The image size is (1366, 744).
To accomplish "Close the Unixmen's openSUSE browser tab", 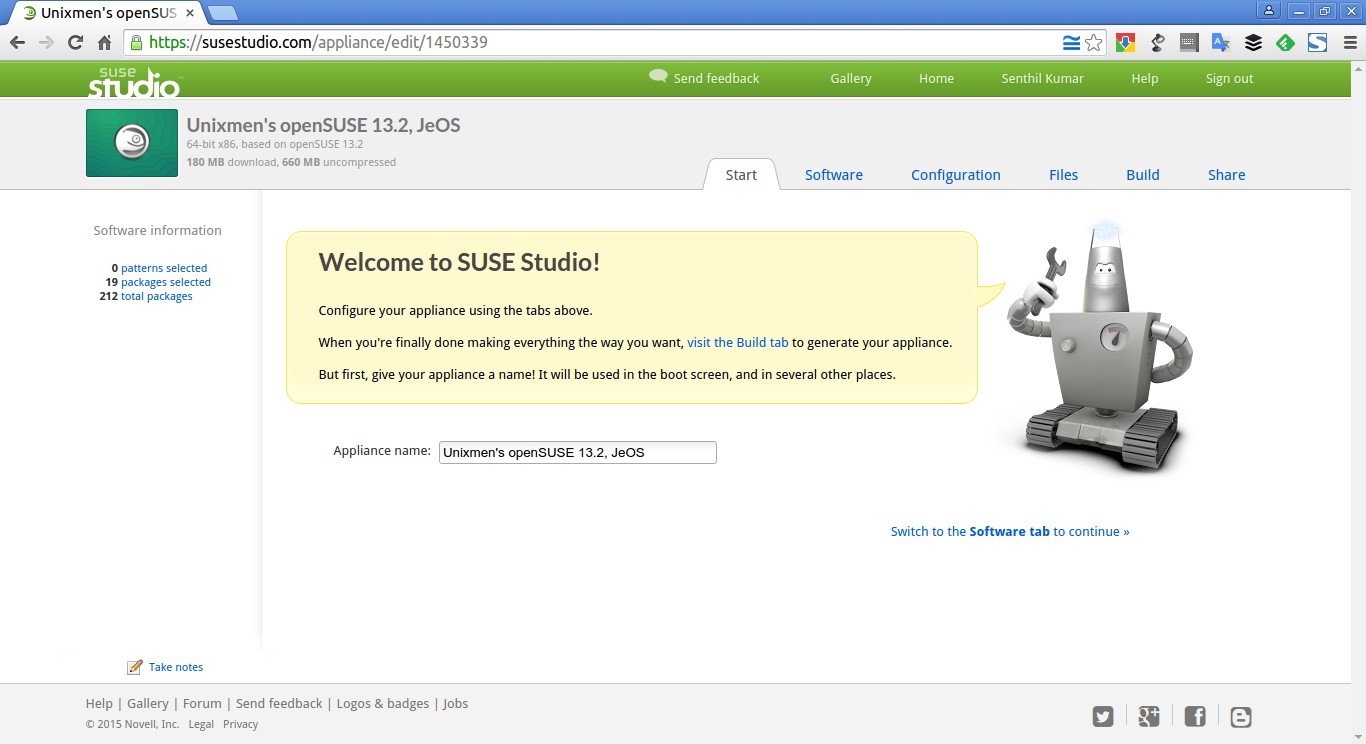I will [x=190, y=13].
